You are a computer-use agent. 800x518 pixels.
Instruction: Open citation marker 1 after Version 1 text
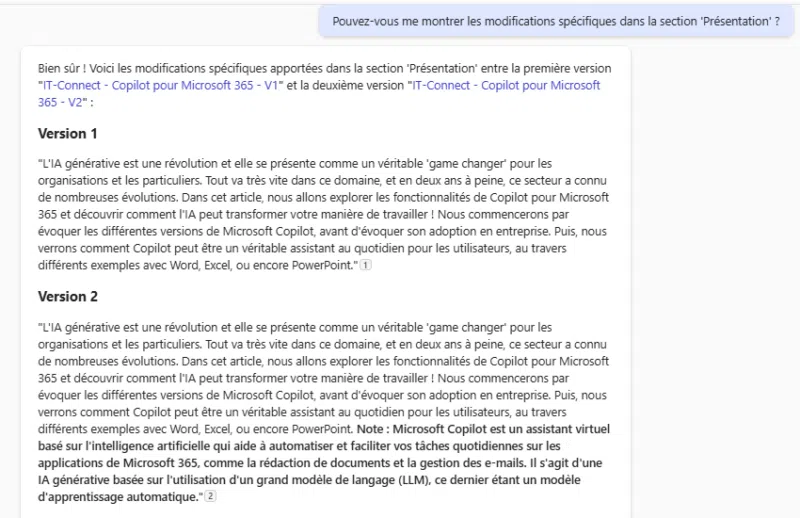coord(365,265)
